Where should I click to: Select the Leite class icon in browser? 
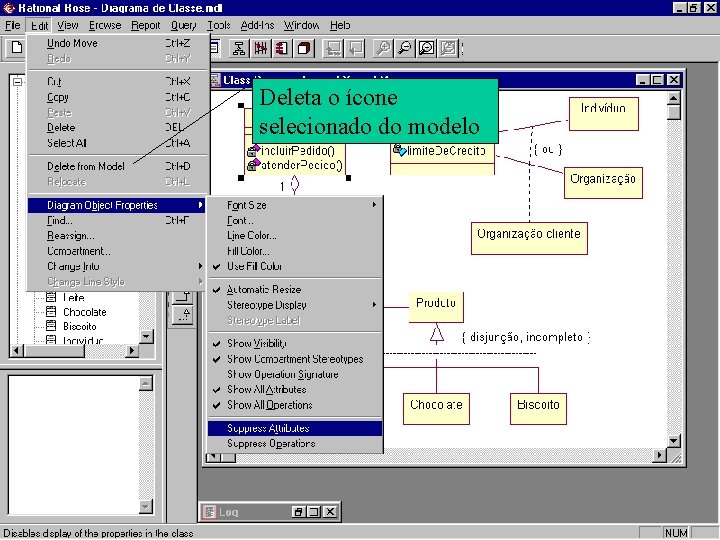coord(51,297)
